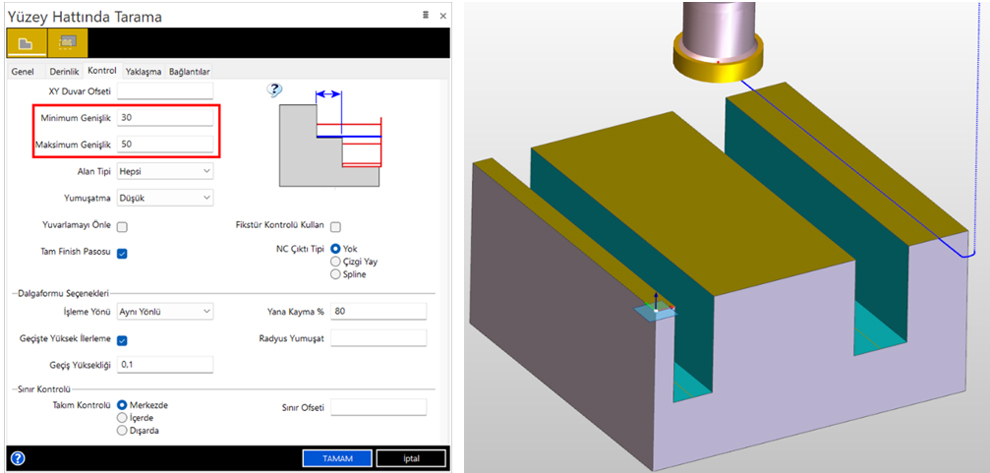Select the second toolbar icon with dashed frame
This screenshot has height=473, width=990.
pyautogui.click(x=68, y=43)
